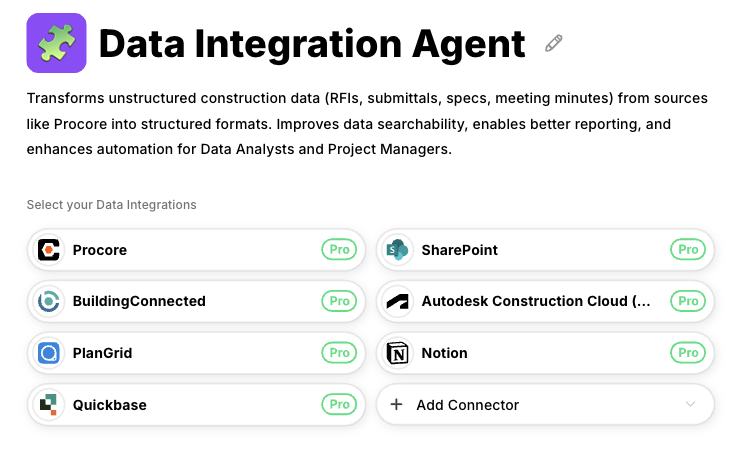Image resolution: width=750 pixels, height=451 pixels.
Task: Click the Pro badge on Quickbase
Action: (x=339, y=405)
